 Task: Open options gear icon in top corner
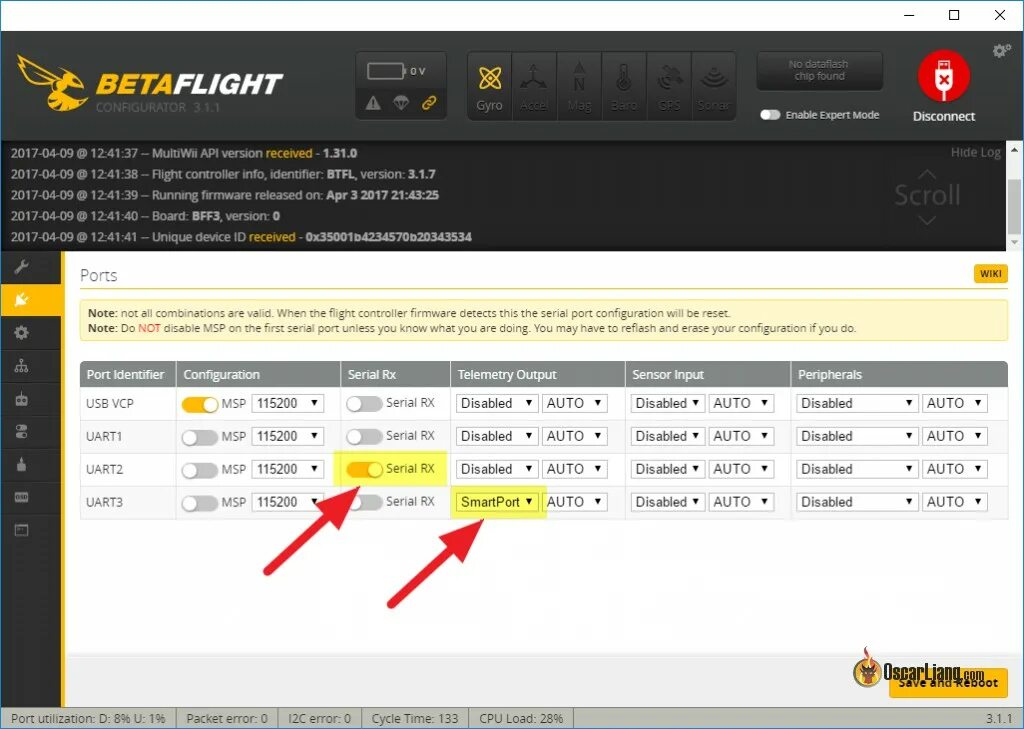1001,51
